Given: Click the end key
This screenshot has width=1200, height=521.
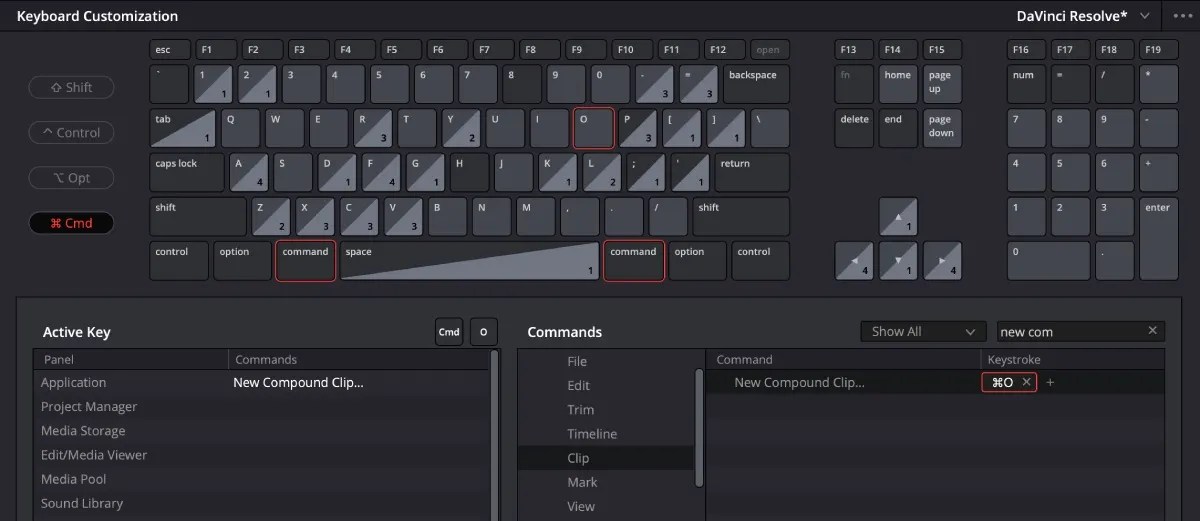Looking at the screenshot, I should pos(898,129).
